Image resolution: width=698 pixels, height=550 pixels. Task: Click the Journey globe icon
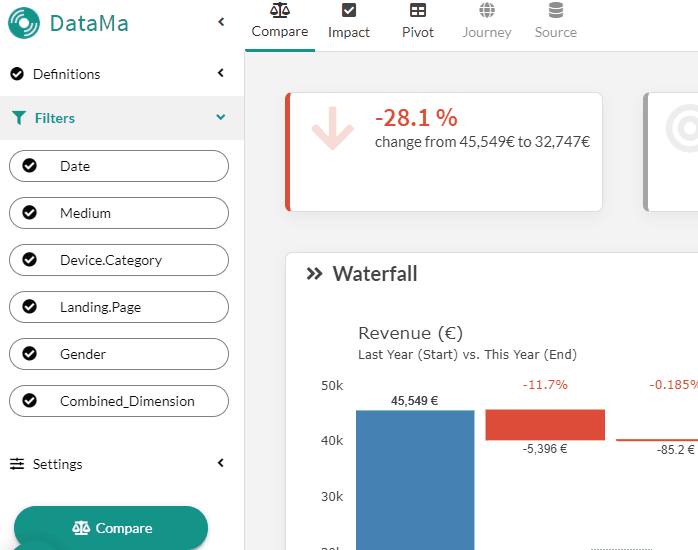click(487, 10)
